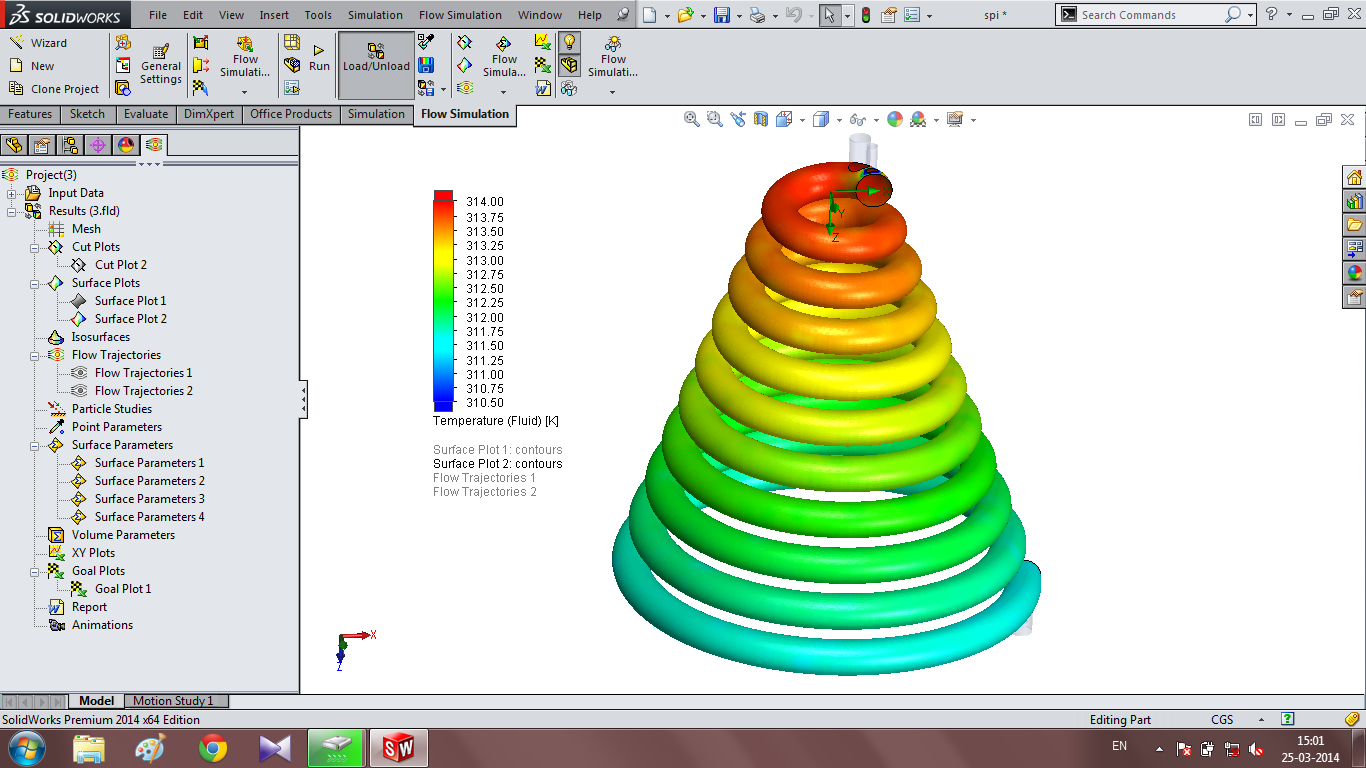Open the DimXpertManager crosshair tab icon

(x=97, y=145)
